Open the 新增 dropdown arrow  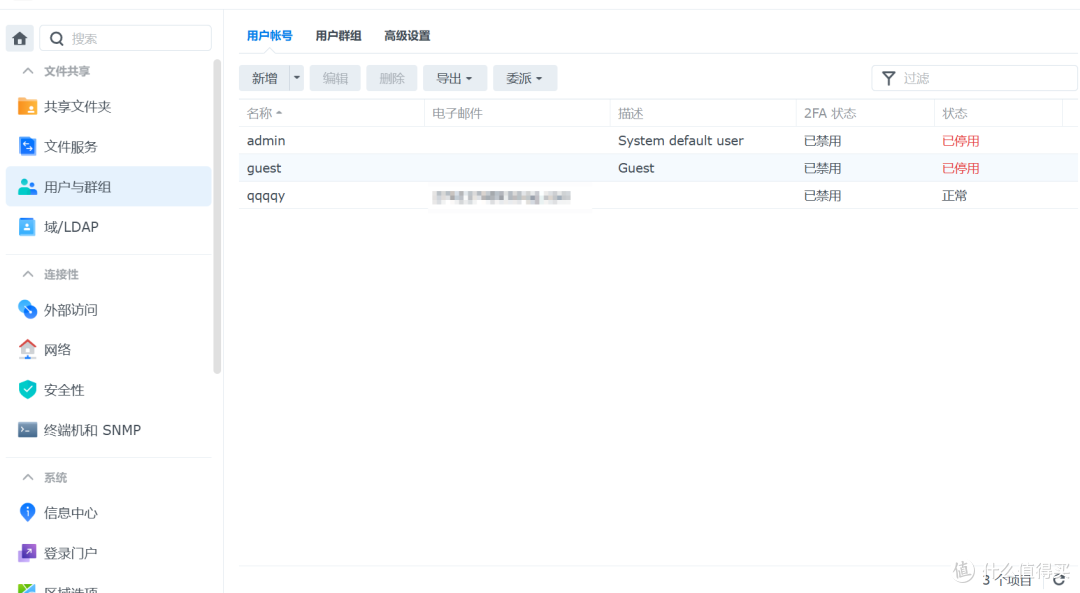[x=297, y=78]
